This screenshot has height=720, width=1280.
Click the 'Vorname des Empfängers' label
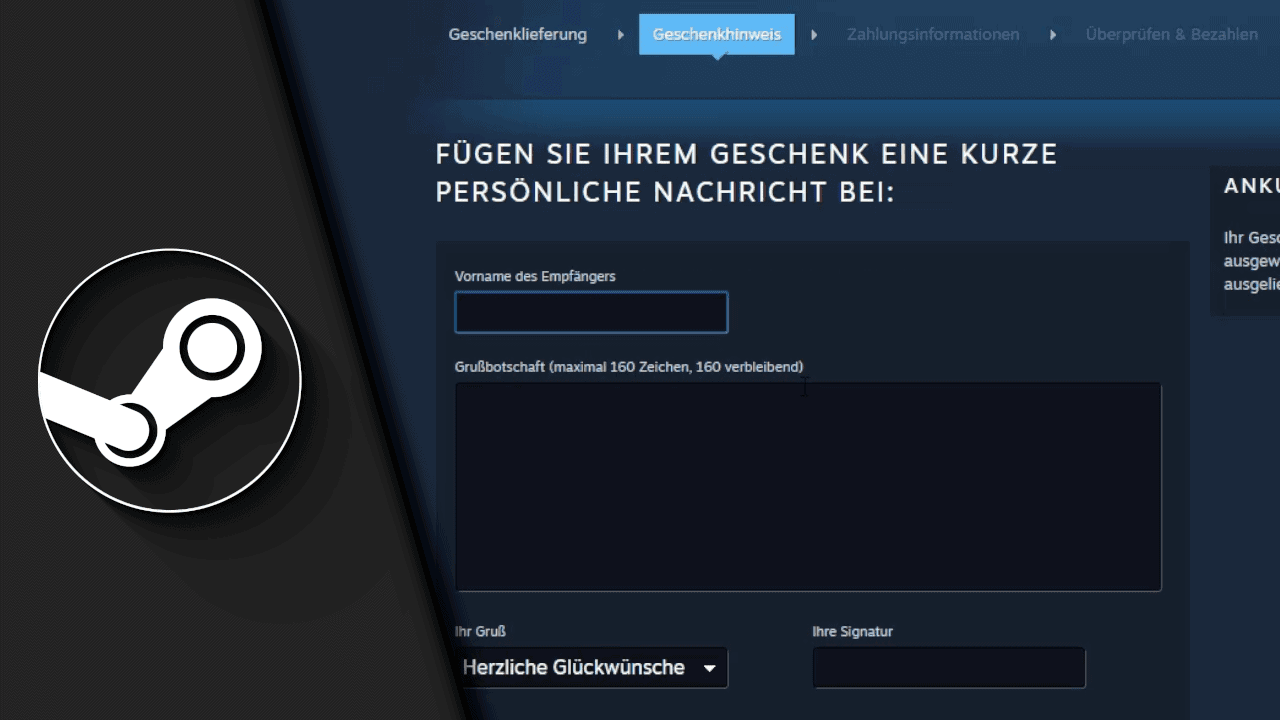(535, 276)
